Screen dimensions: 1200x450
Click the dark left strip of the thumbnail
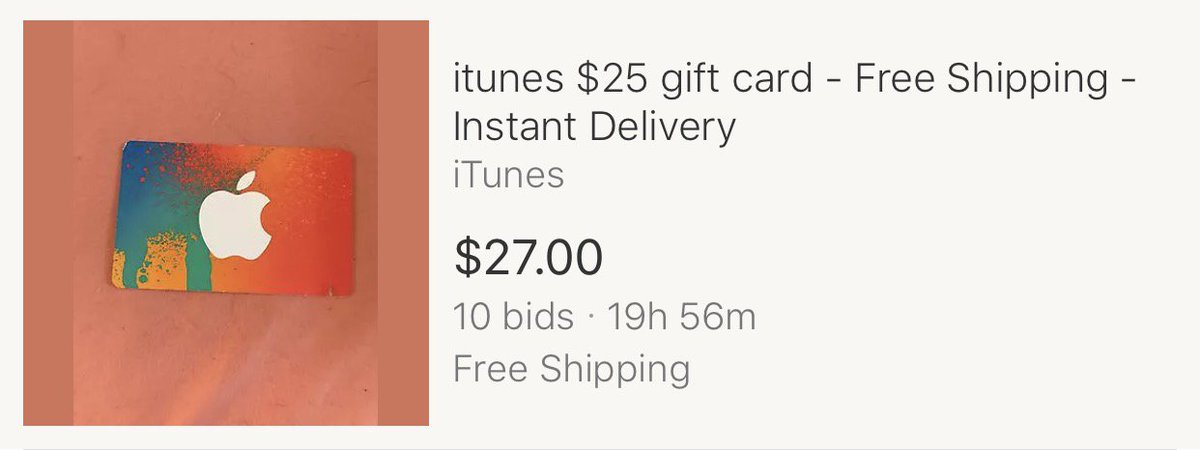(47, 223)
